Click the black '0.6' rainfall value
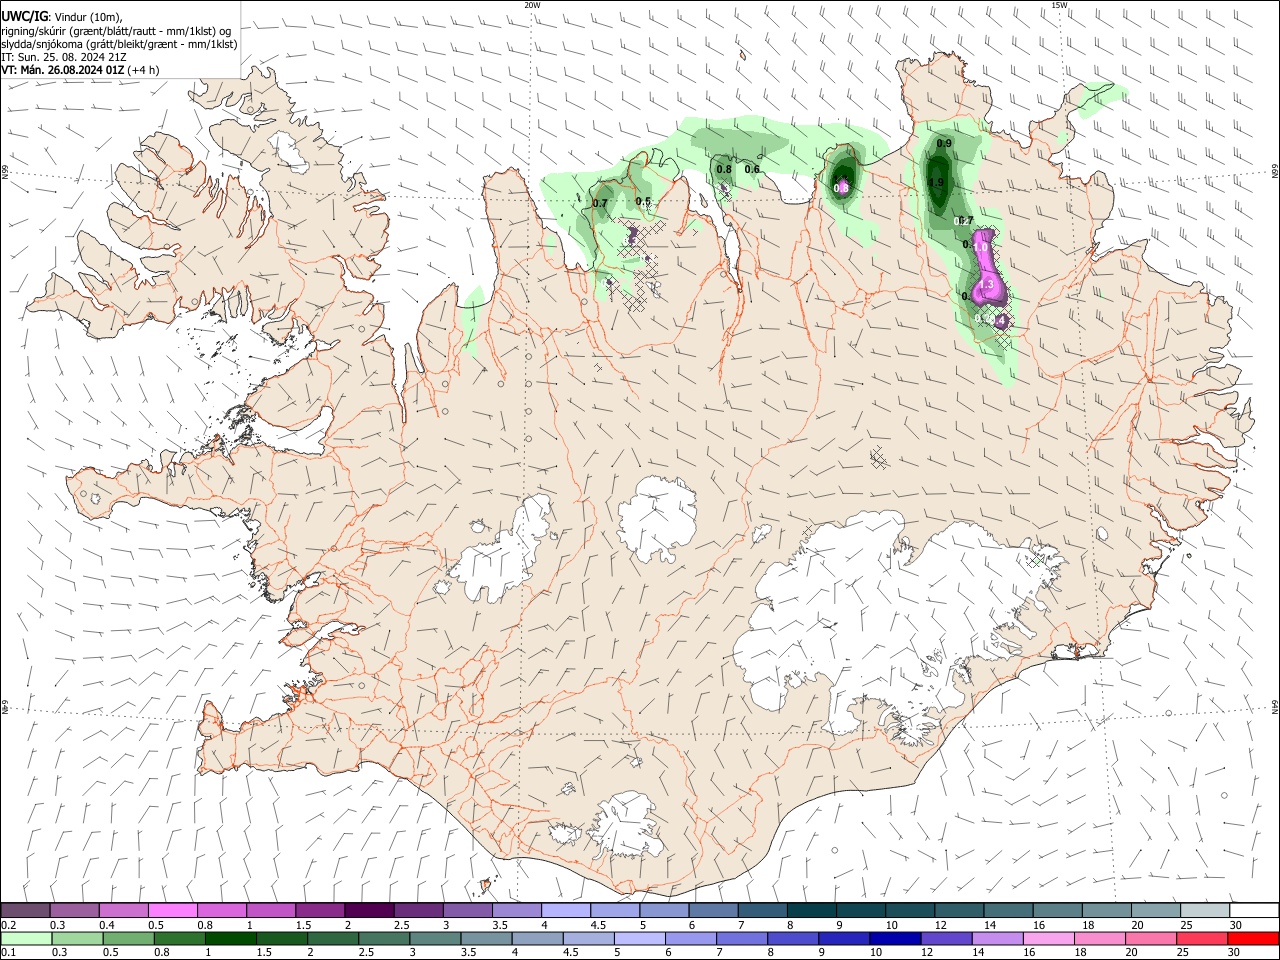This screenshot has width=1280, height=960. click(752, 170)
